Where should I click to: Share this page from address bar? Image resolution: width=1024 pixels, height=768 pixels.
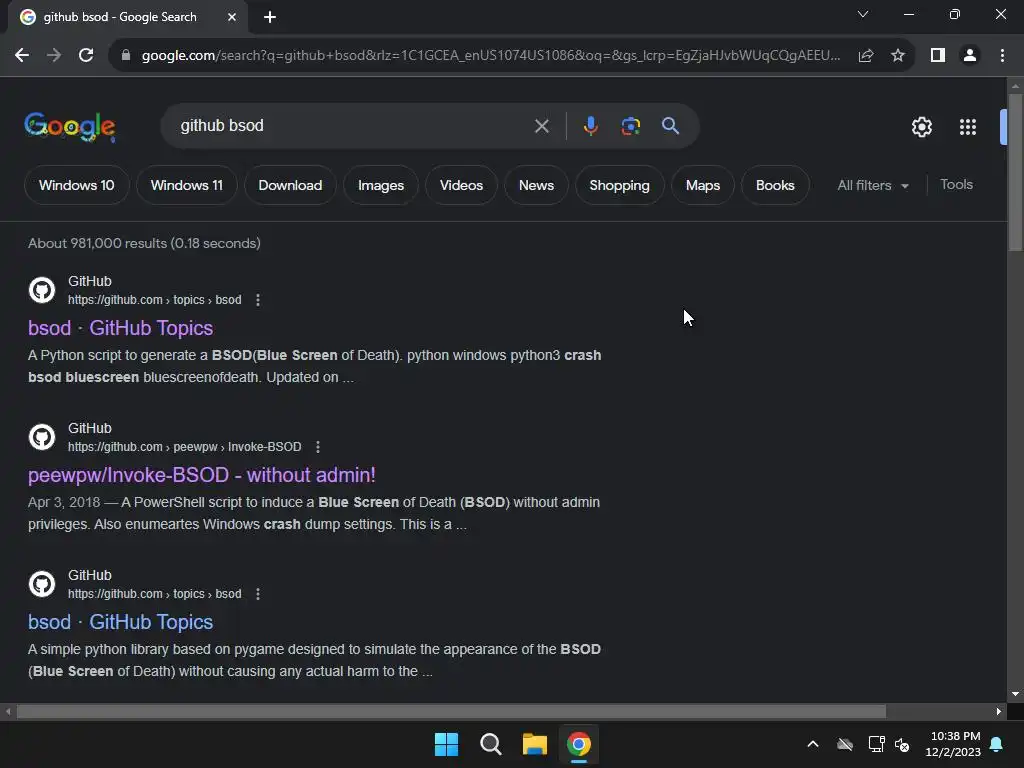point(866,56)
